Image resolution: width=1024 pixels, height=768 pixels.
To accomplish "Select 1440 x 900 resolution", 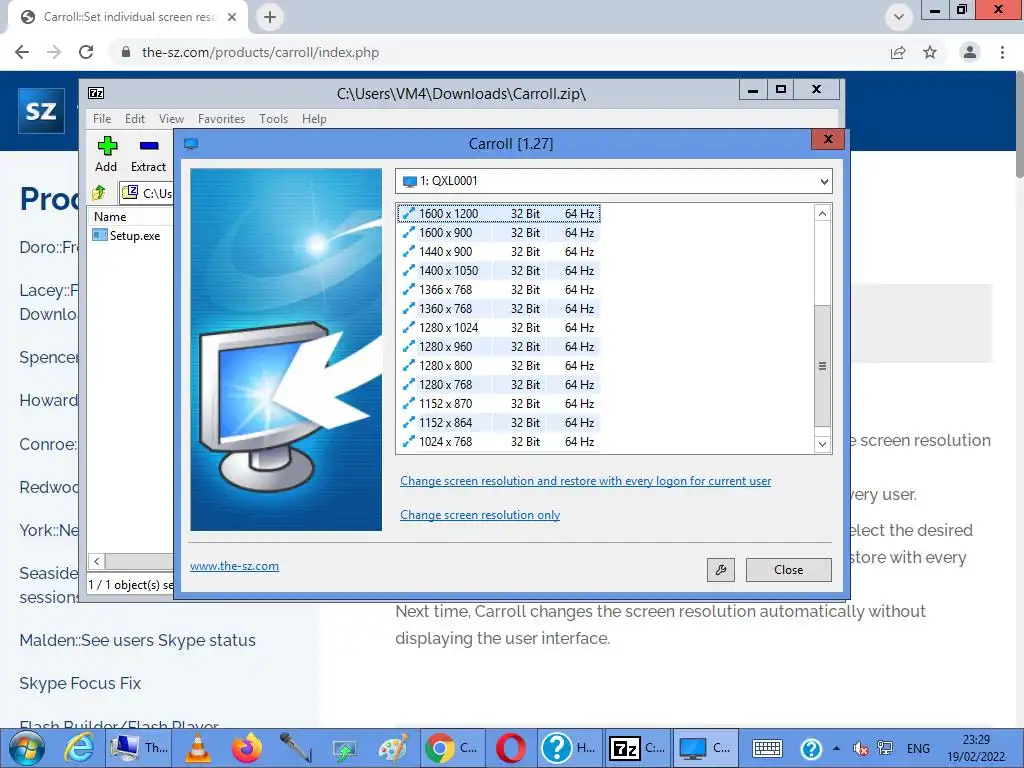I will click(498, 251).
